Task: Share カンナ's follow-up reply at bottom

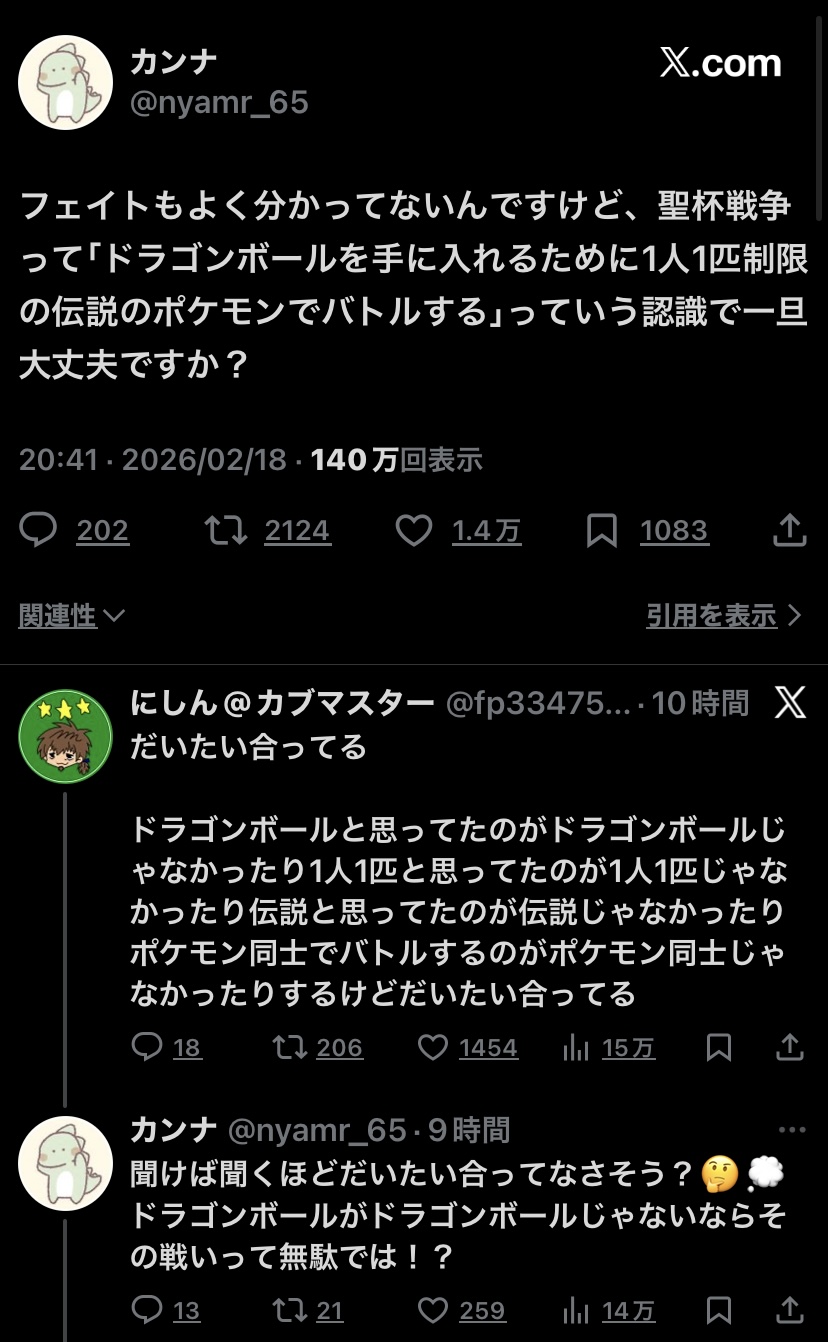Action: [x=790, y=1310]
